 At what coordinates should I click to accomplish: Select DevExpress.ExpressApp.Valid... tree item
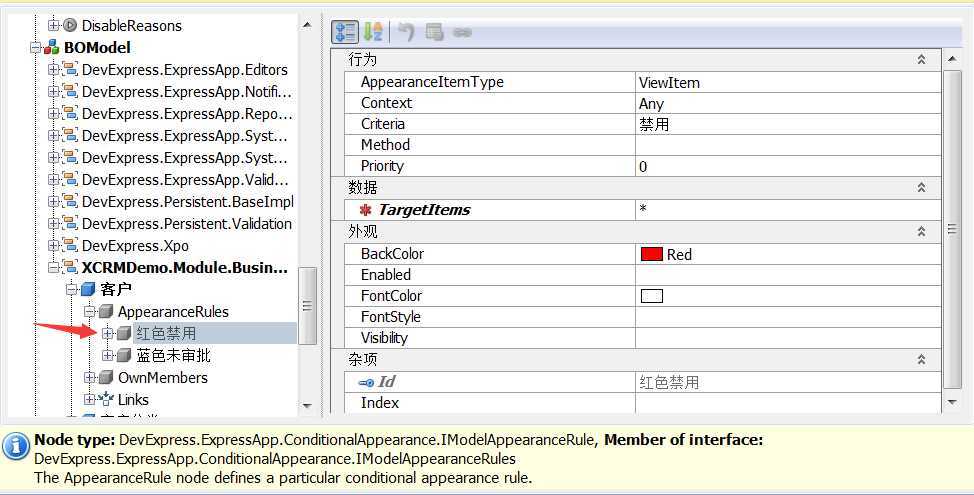pyautogui.click(x=185, y=179)
